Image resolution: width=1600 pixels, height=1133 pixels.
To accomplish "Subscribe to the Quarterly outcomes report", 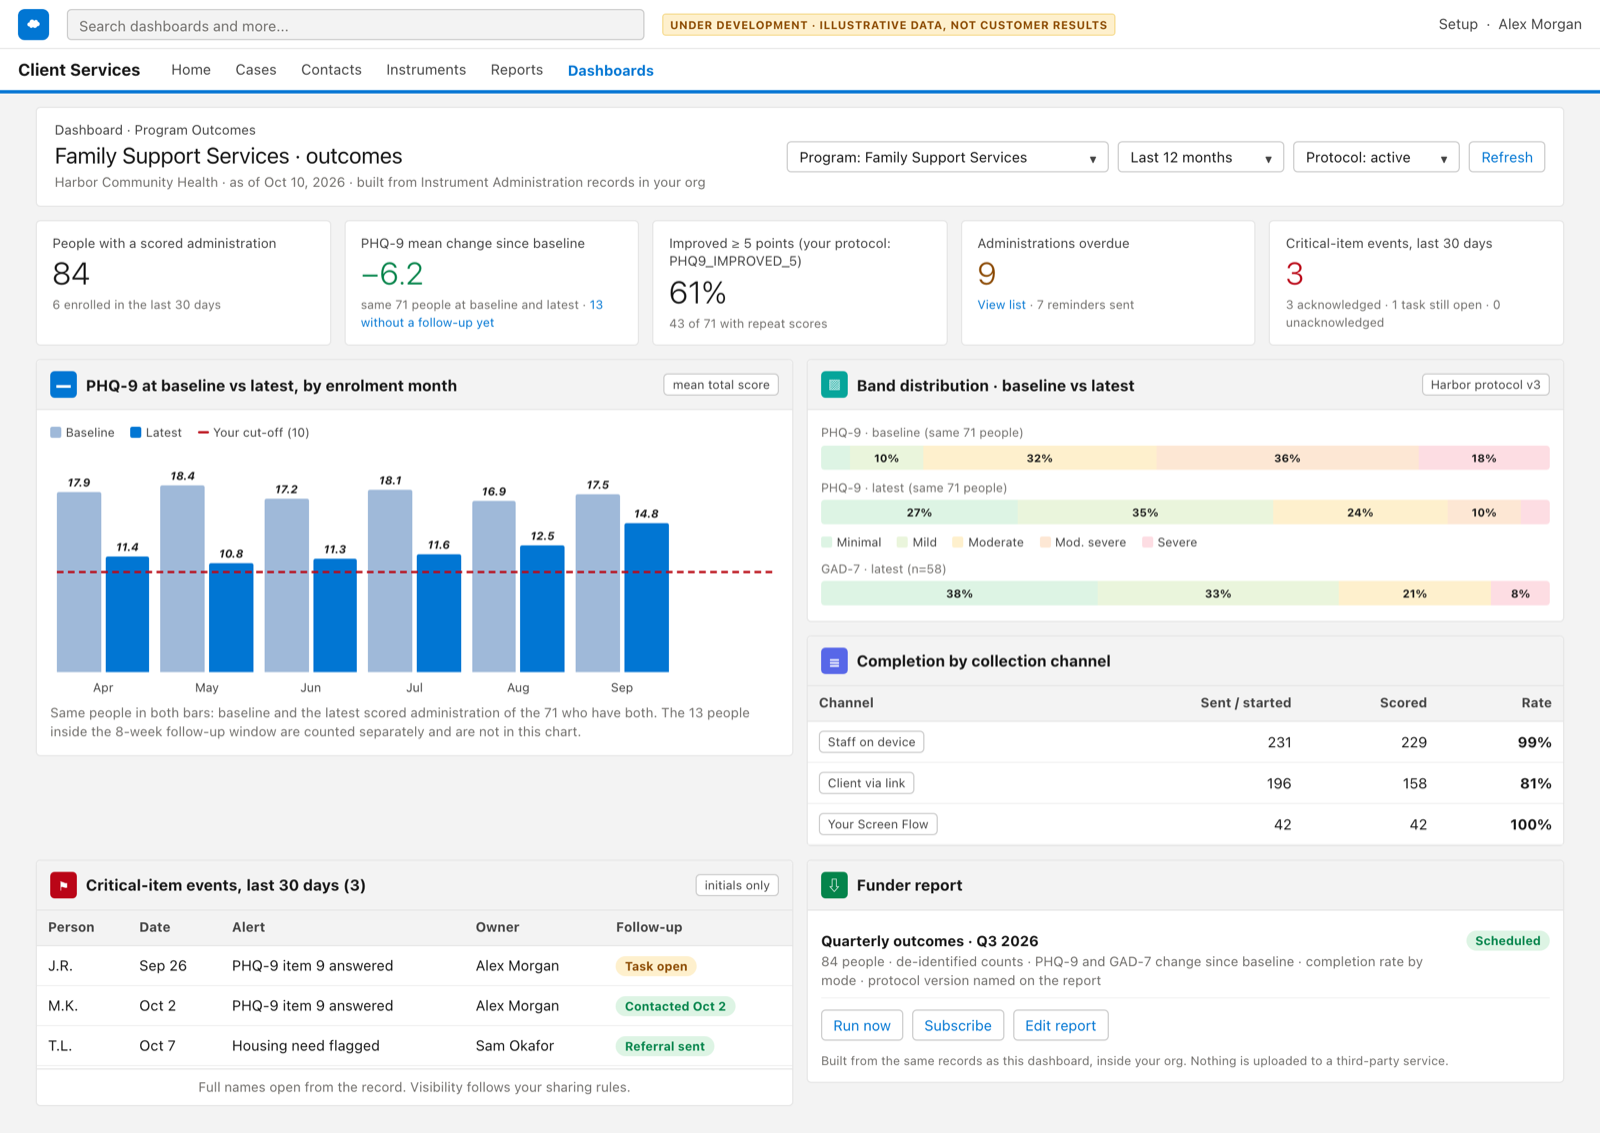I will 958,1025.
